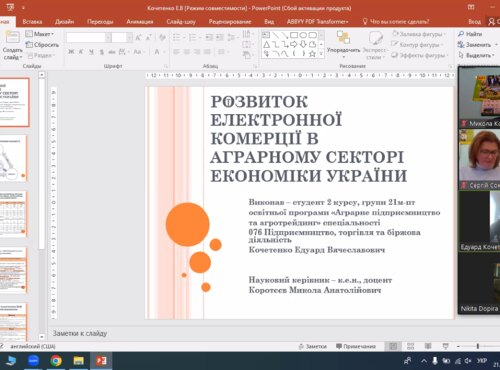
Task: Increase font size with the larger A icon
Action: click(x=138, y=38)
